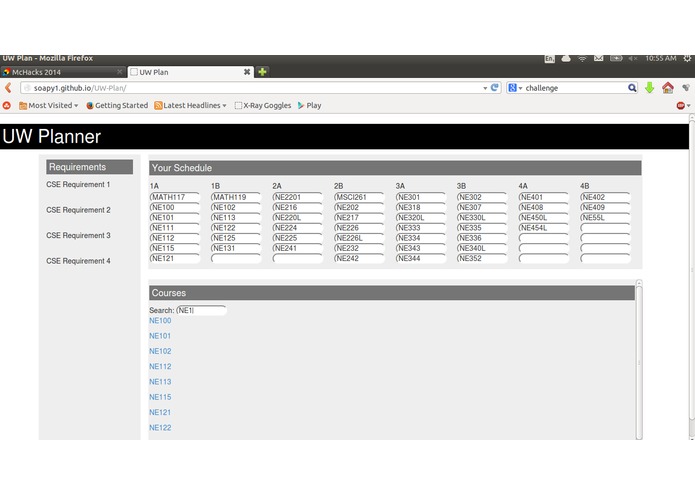Select the NE102 course link
The image size is (695, 494).
point(160,351)
